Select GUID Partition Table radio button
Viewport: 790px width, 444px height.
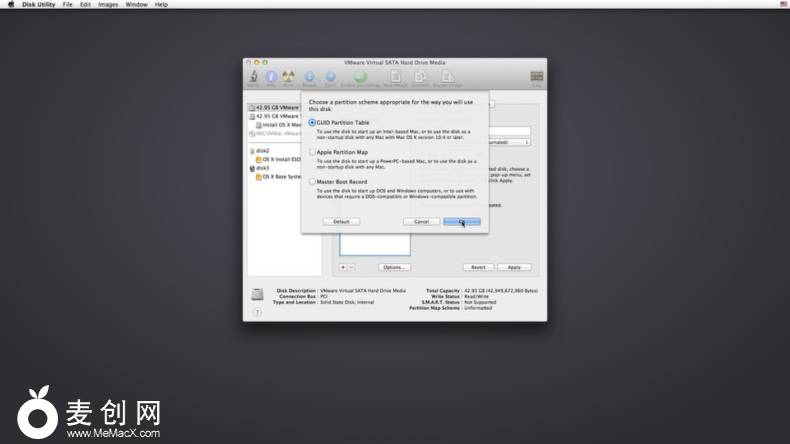pos(313,122)
